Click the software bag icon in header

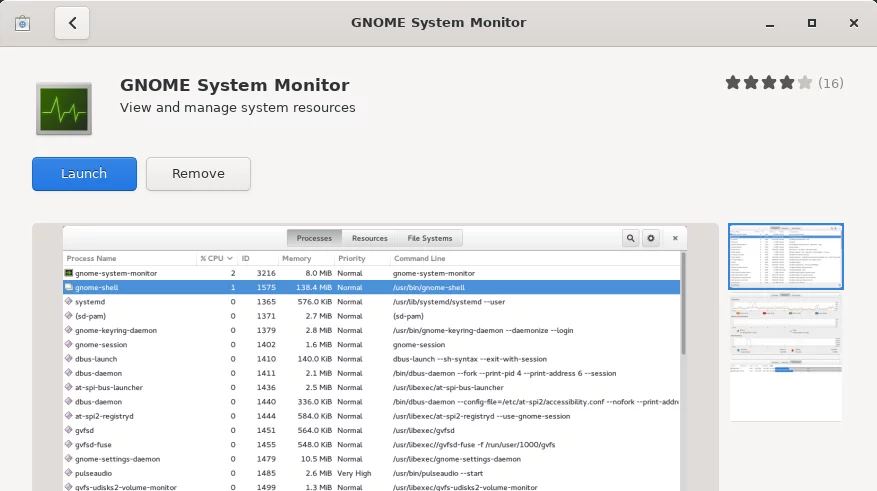click(22, 23)
